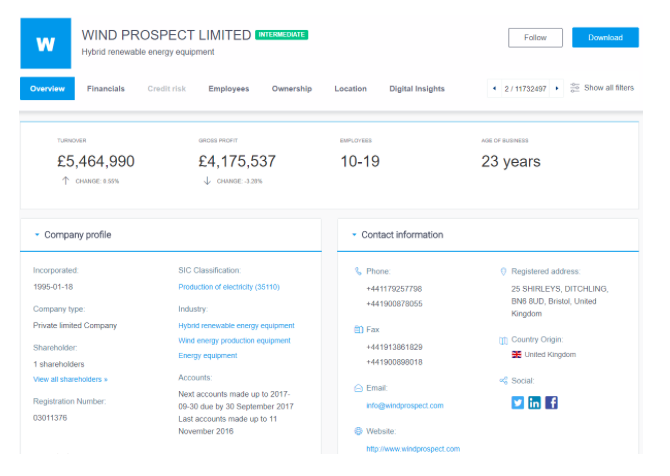Click the email envelope icon
This screenshot has width=670, height=476.
359,388
